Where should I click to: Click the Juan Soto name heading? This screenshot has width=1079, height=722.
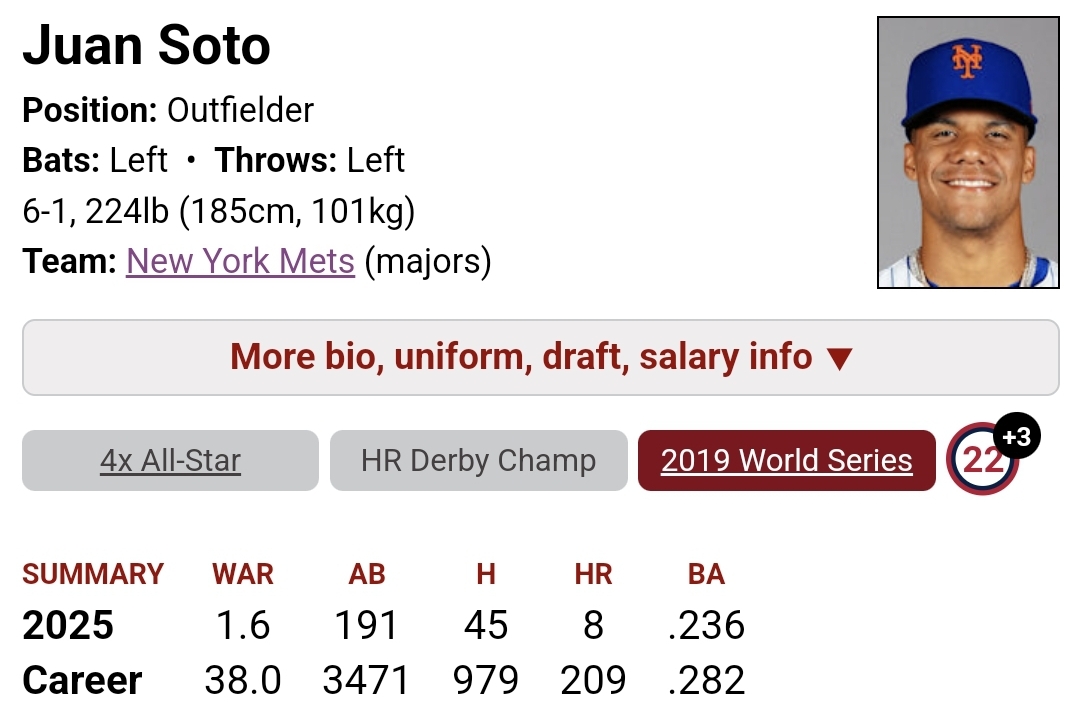(x=147, y=45)
